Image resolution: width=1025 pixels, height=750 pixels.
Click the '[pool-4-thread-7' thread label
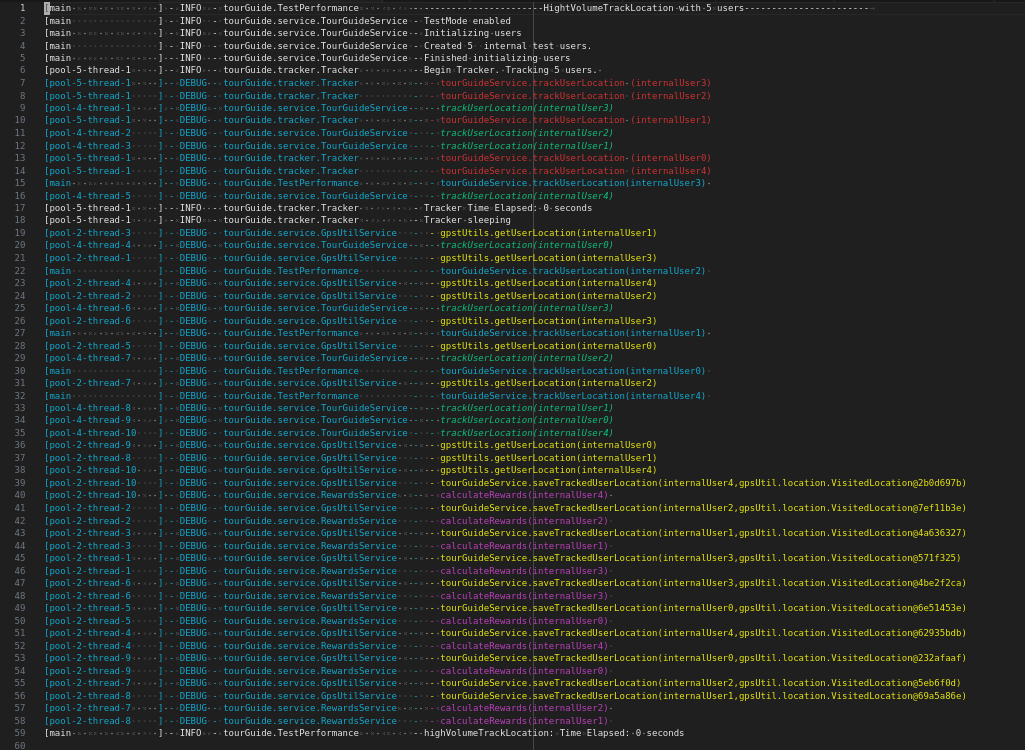click(x=88, y=358)
